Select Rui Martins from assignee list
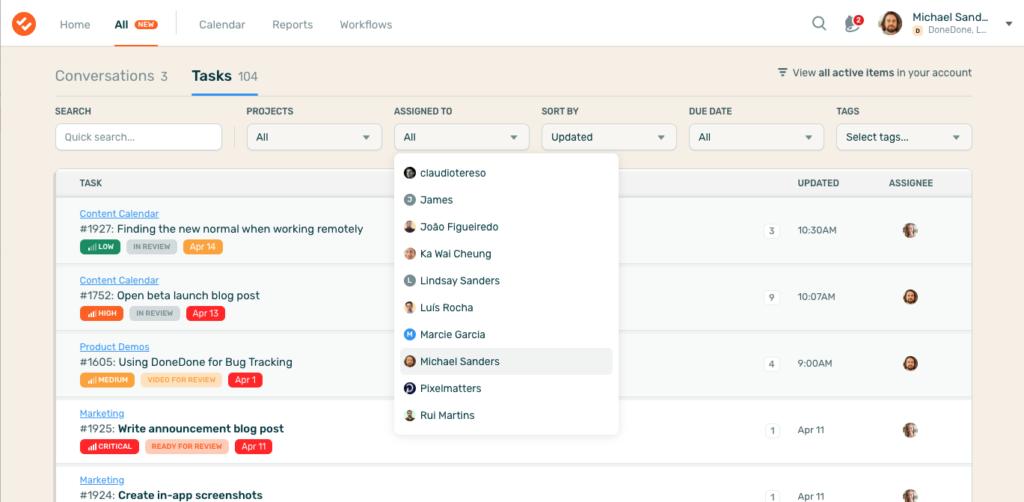The image size is (1024, 502). click(x=506, y=415)
